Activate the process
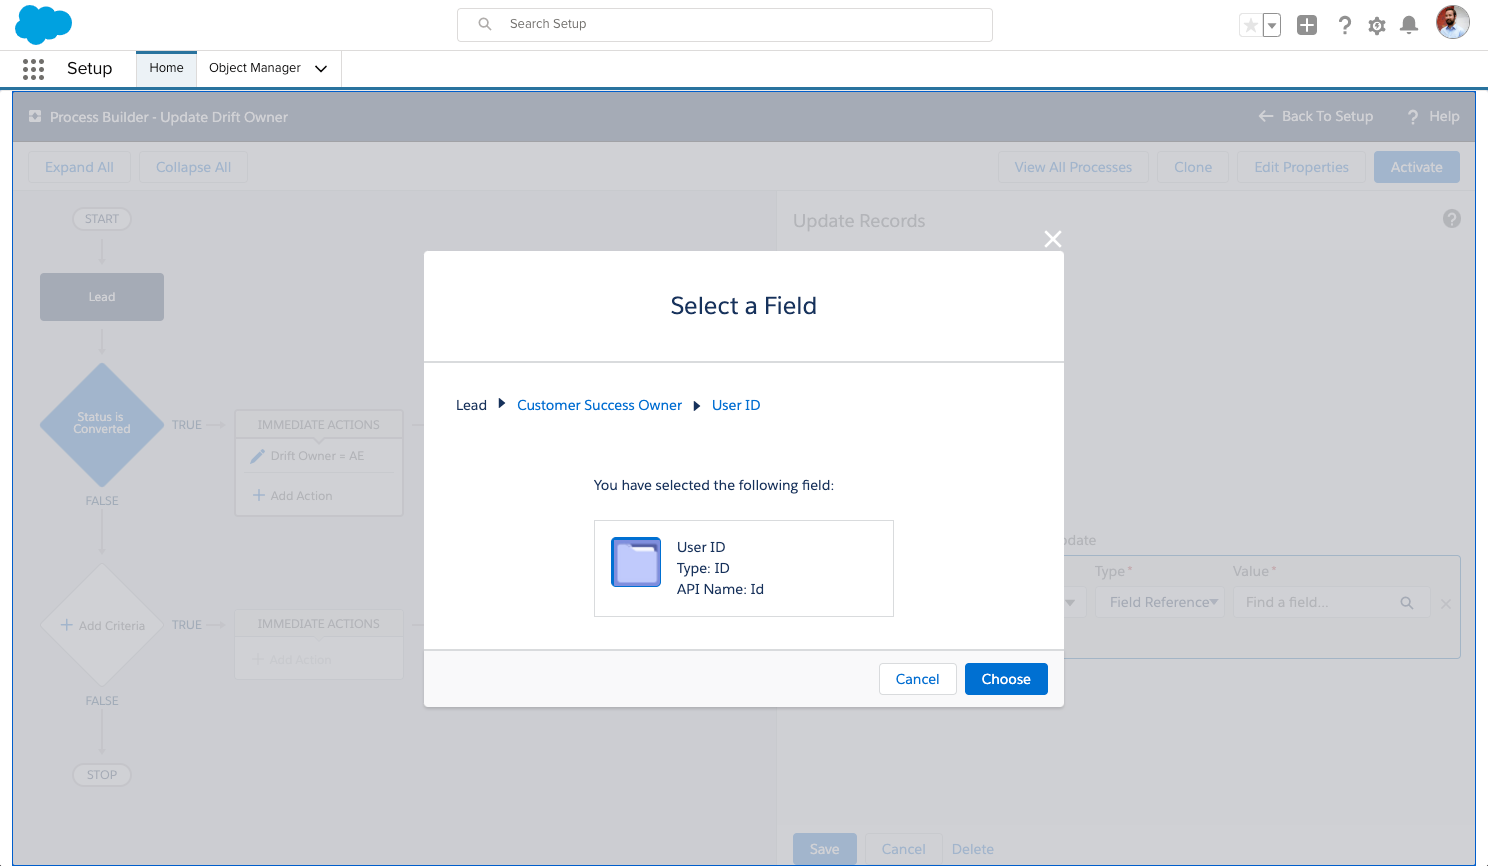Image resolution: width=1488 pixels, height=866 pixels. tap(1417, 167)
